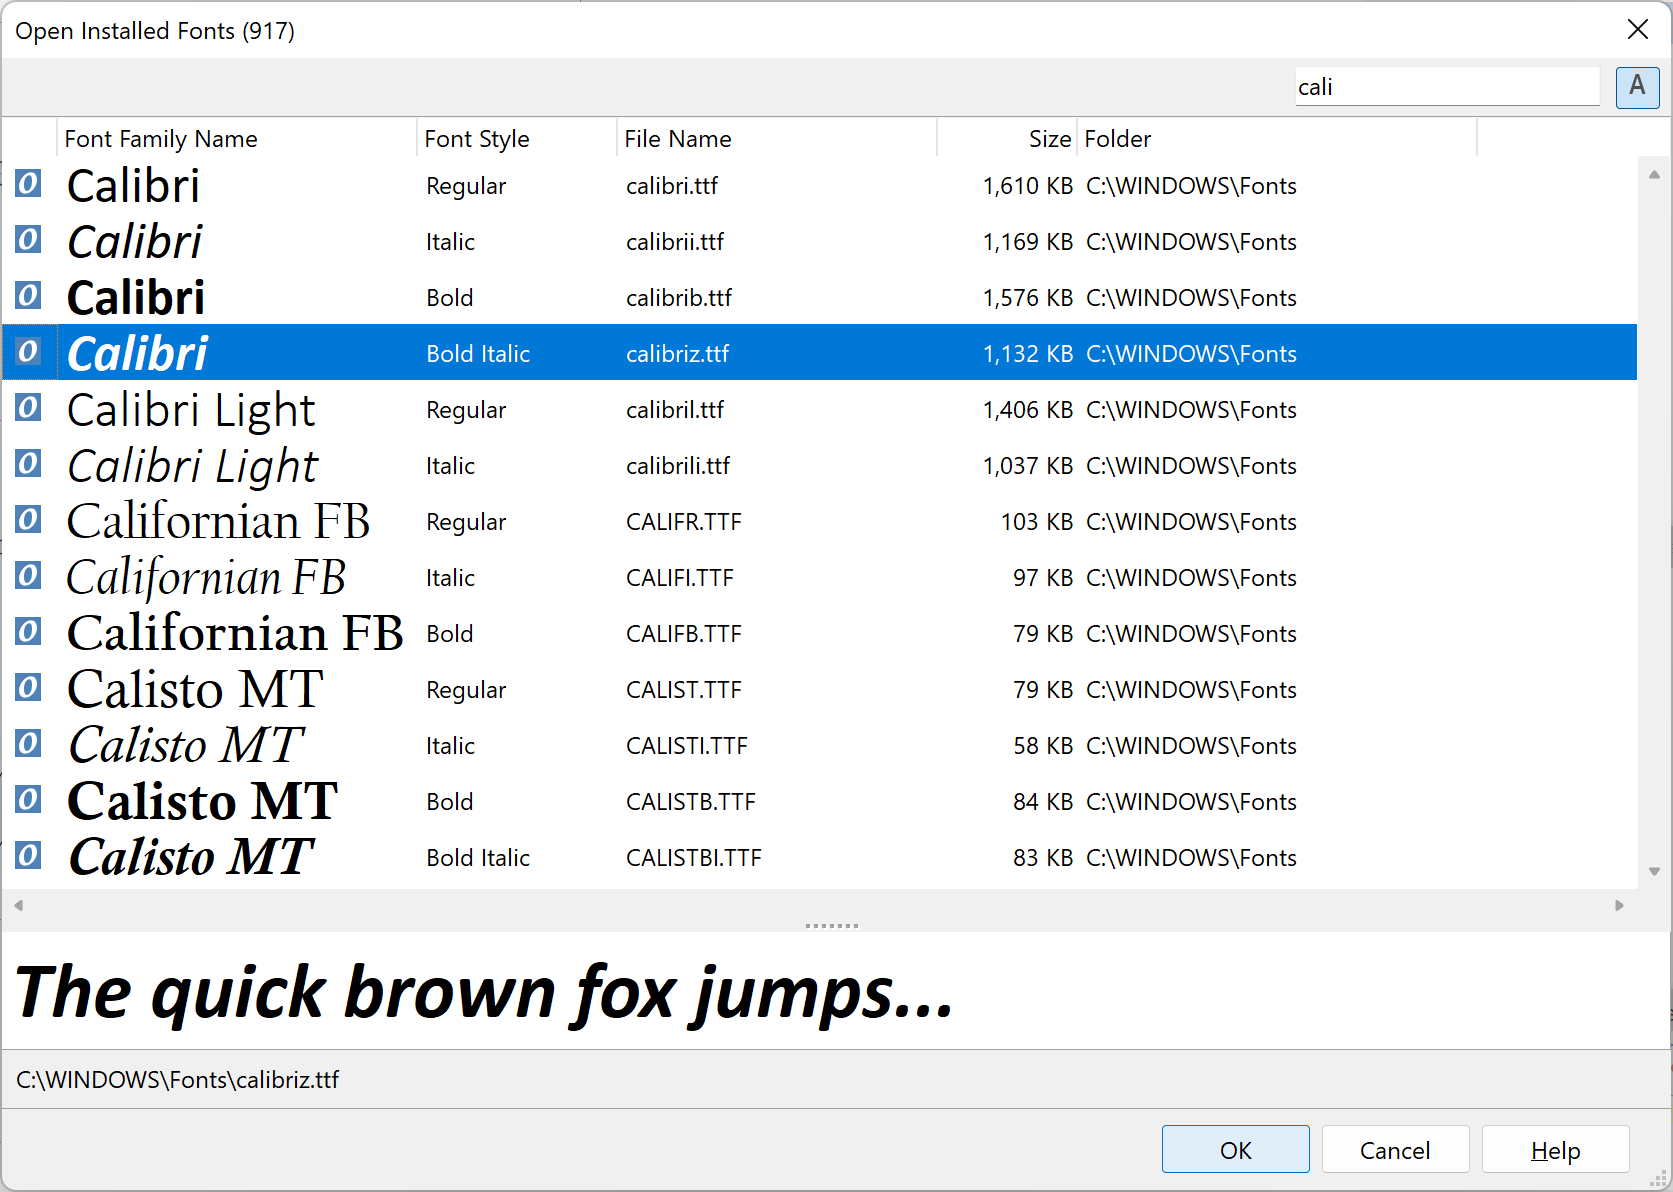The image size is (1673, 1192).
Task: Select the Calibri Light Regular font name
Action: (x=191, y=410)
